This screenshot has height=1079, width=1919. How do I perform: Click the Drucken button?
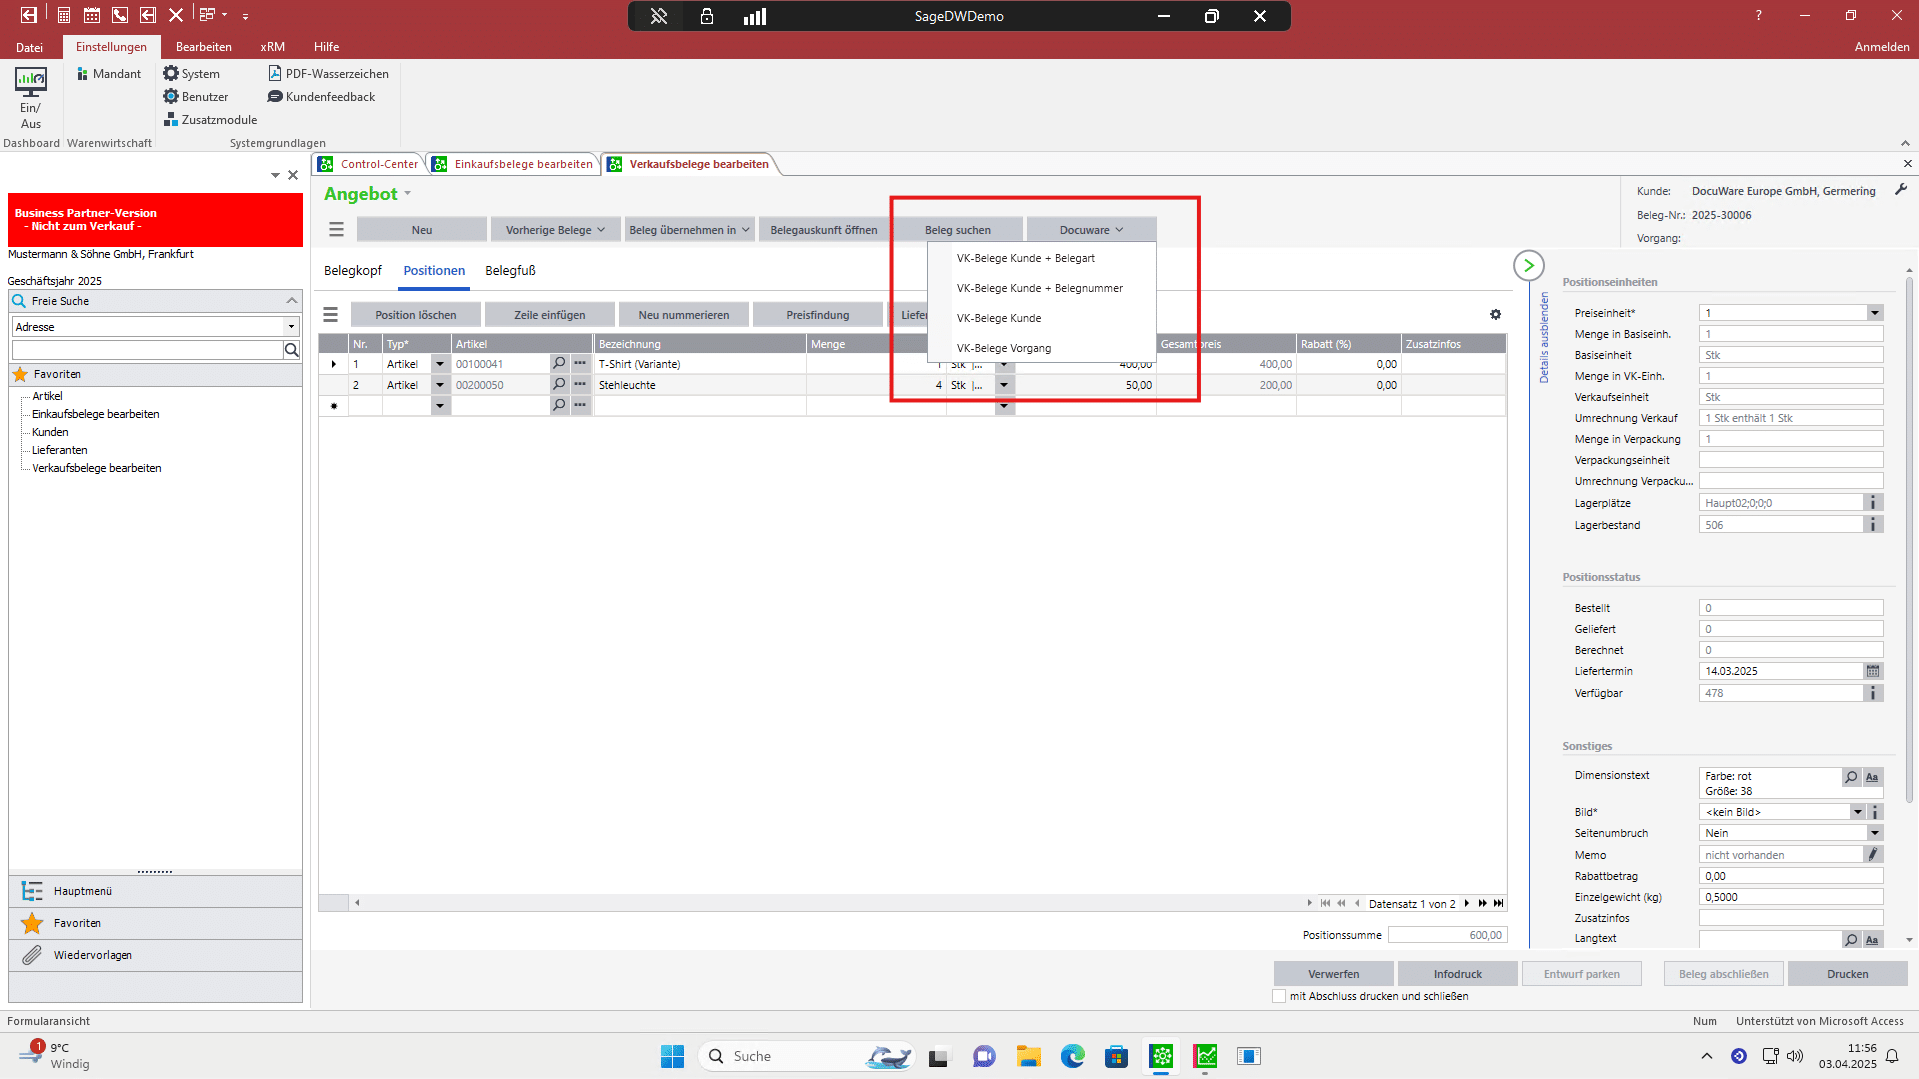1846,974
